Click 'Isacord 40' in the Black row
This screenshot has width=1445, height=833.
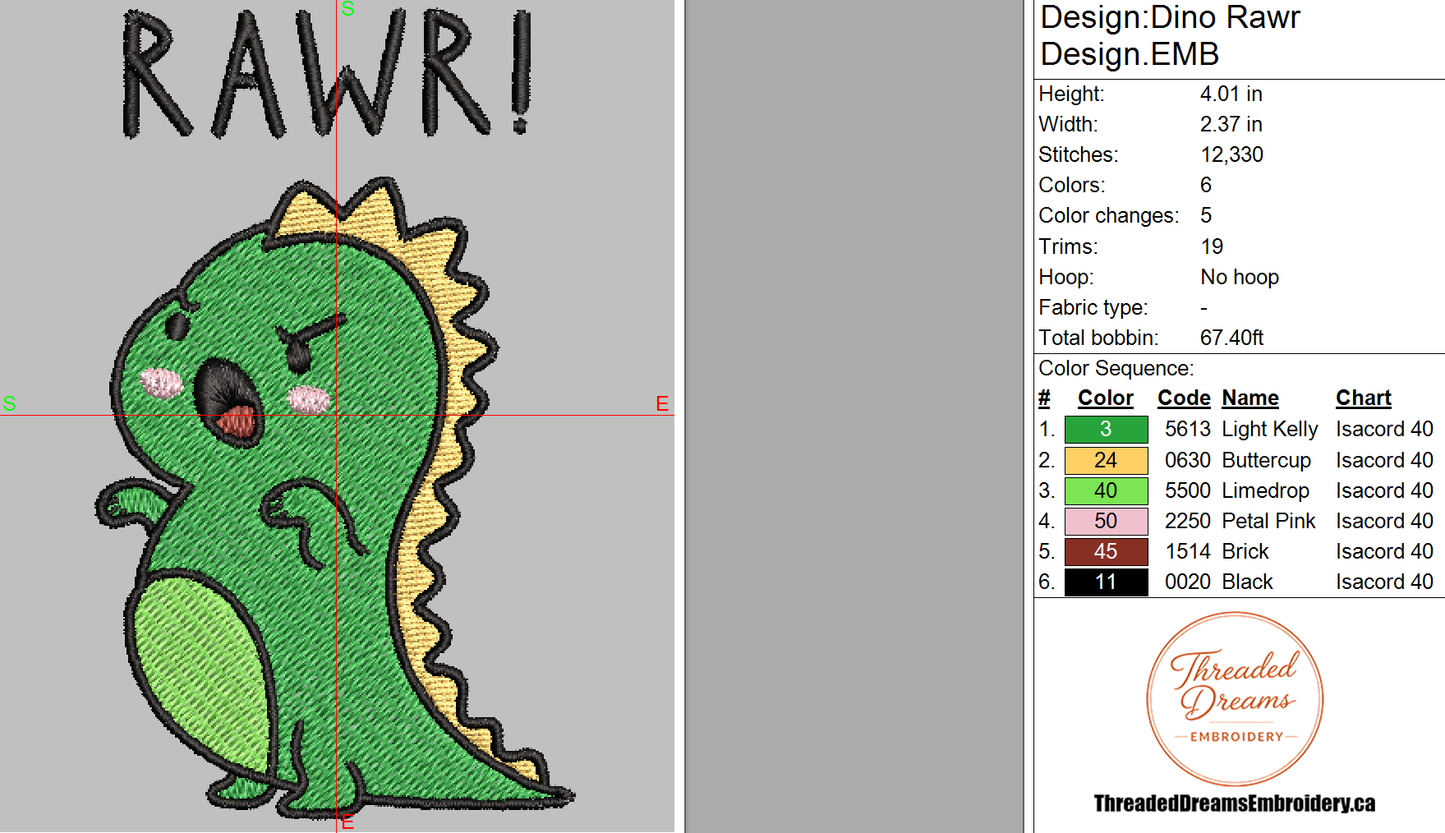click(x=1385, y=582)
